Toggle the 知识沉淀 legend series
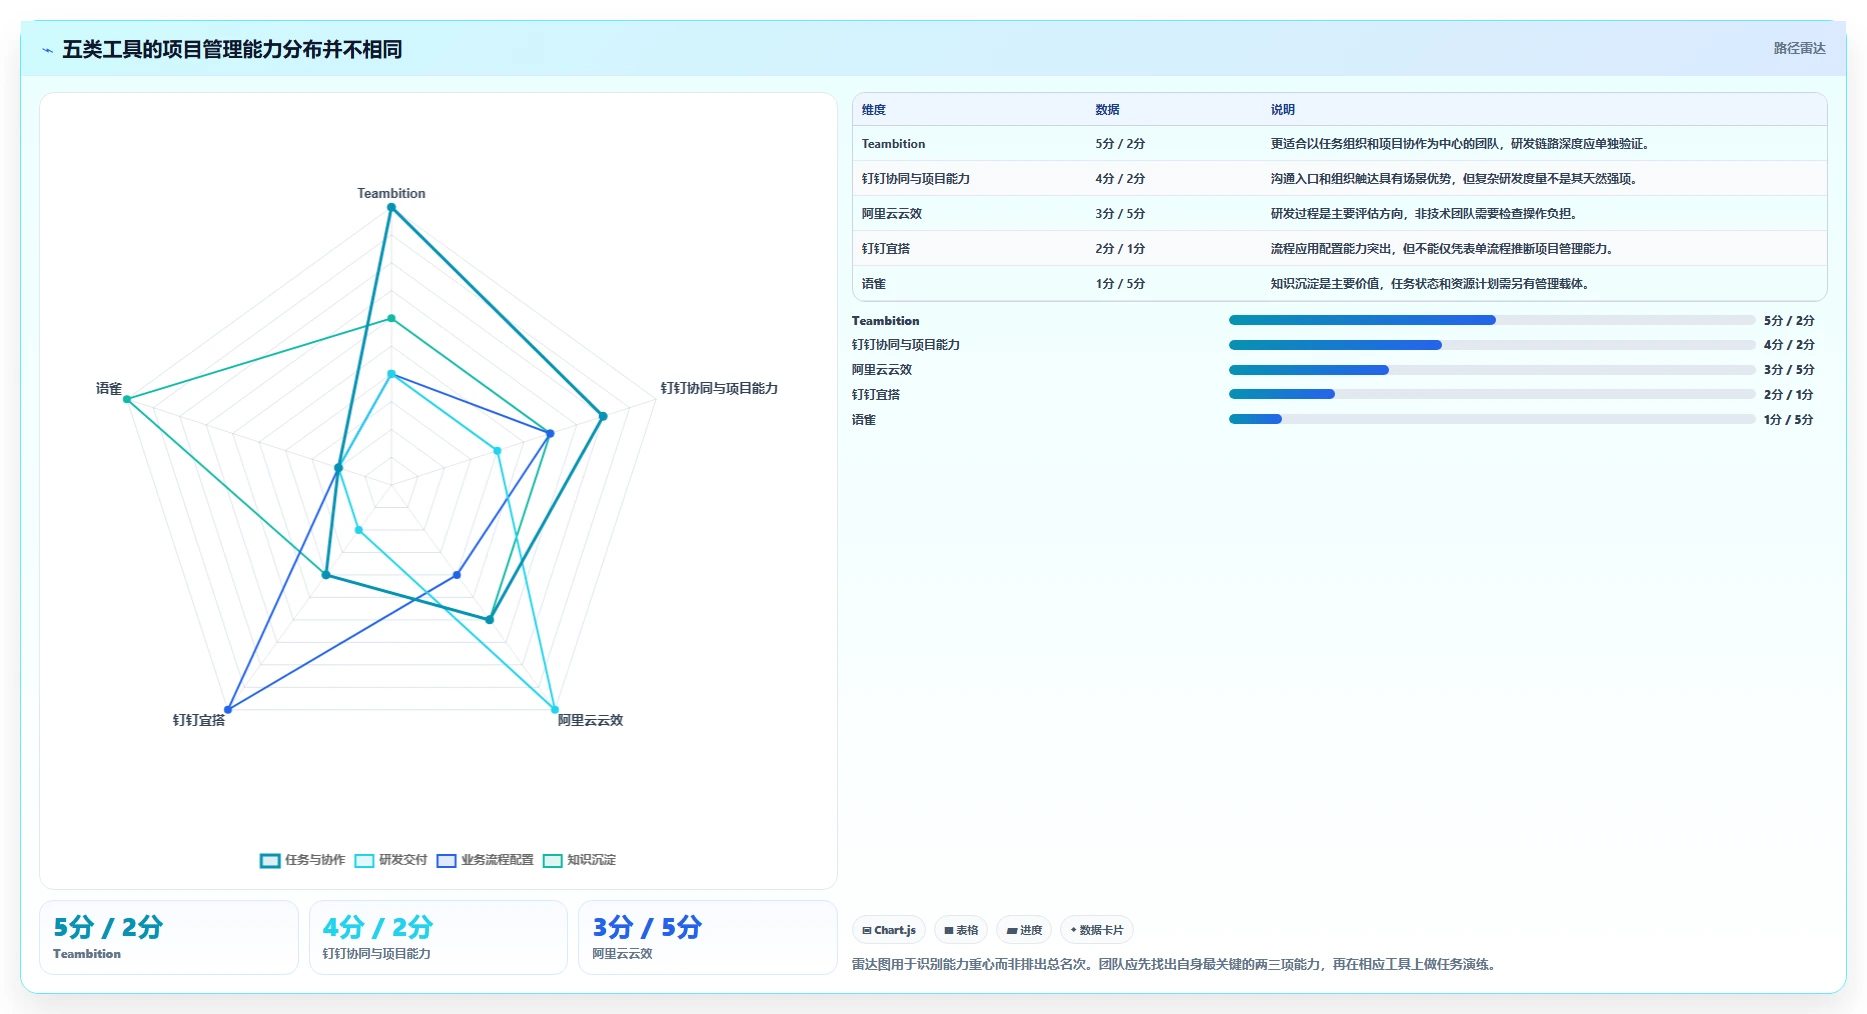The height and width of the screenshot is (1014, 1867). tap(579, 860)
